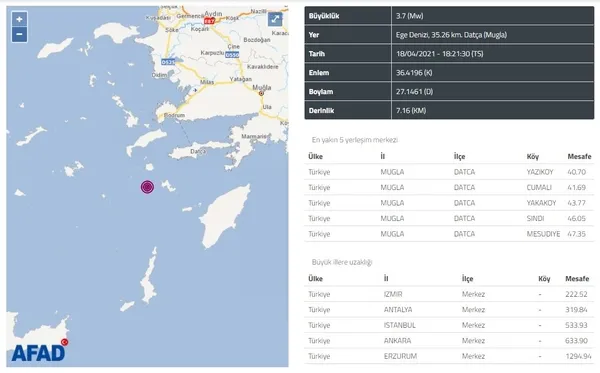This screenshot has width=600, height=373.
Task: Click the İlçe header in big cities table
Action: (x=467, y=279)
